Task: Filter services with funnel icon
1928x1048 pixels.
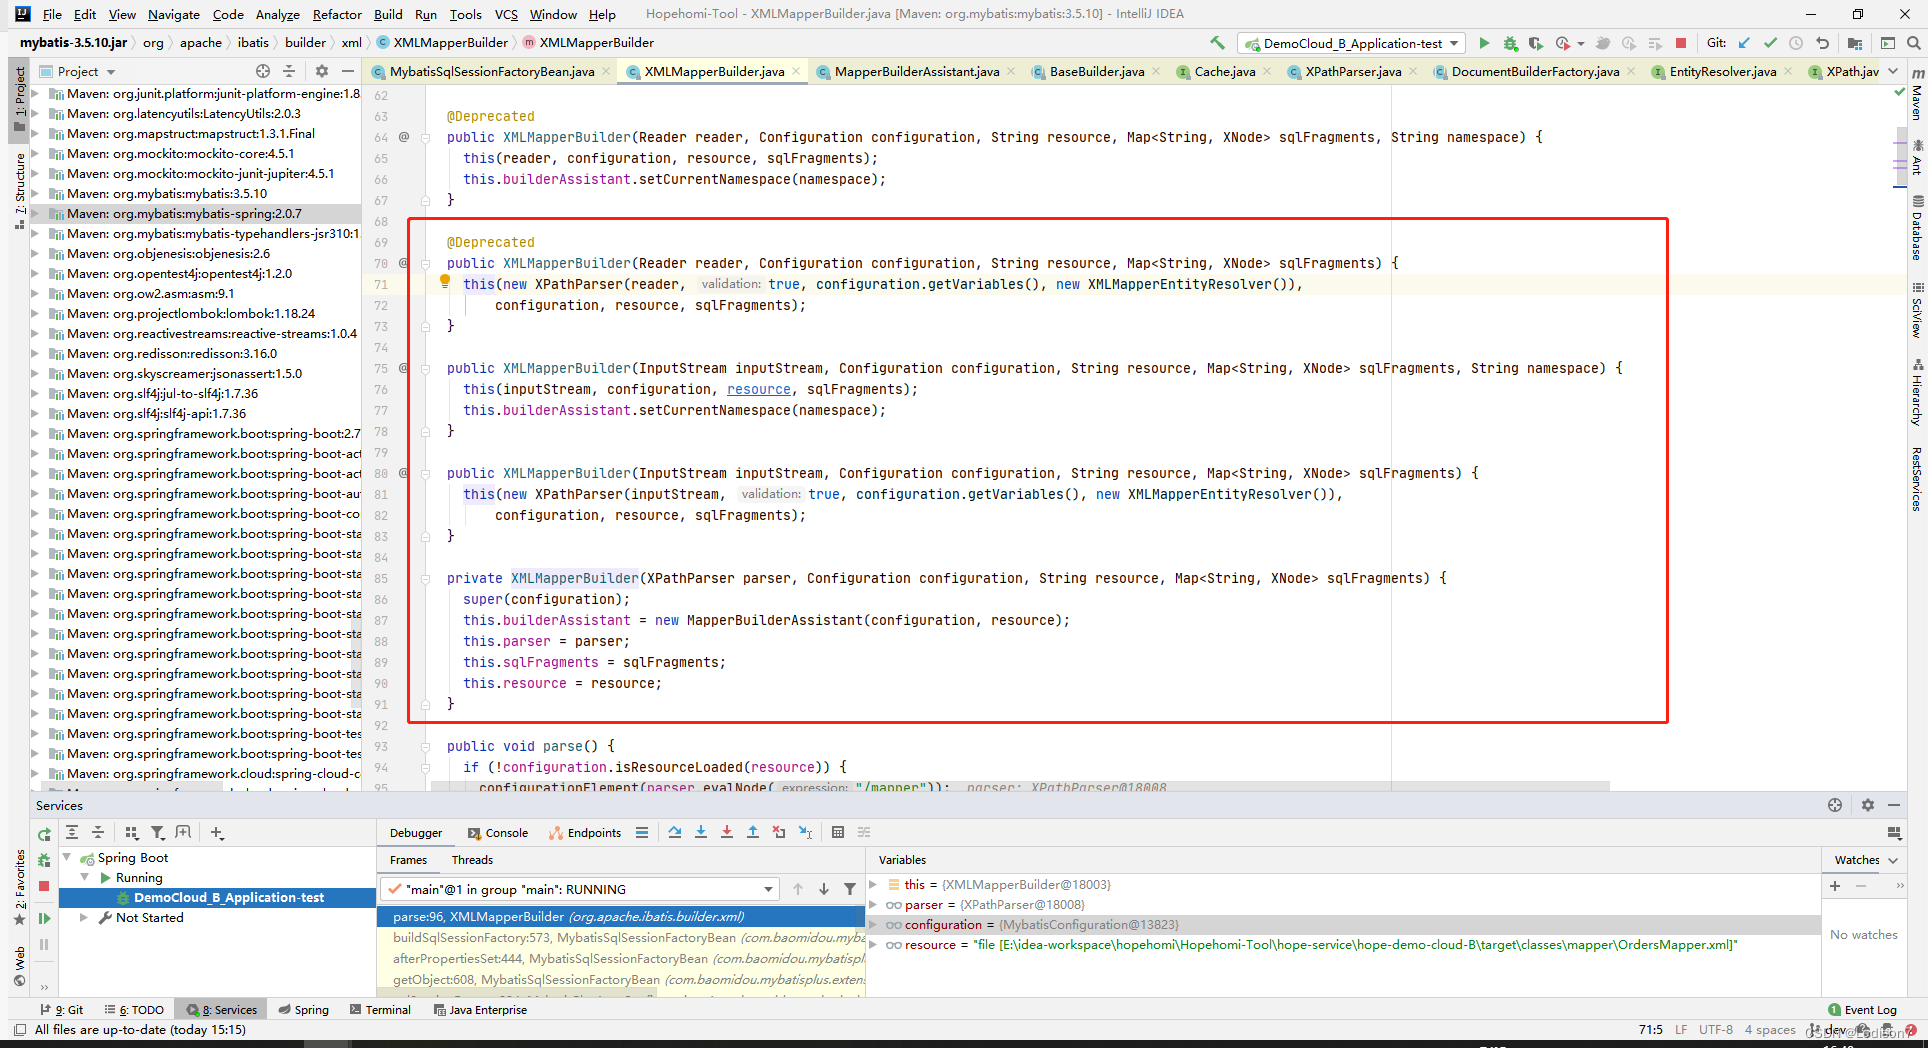Action: click(x=157, y=832)
